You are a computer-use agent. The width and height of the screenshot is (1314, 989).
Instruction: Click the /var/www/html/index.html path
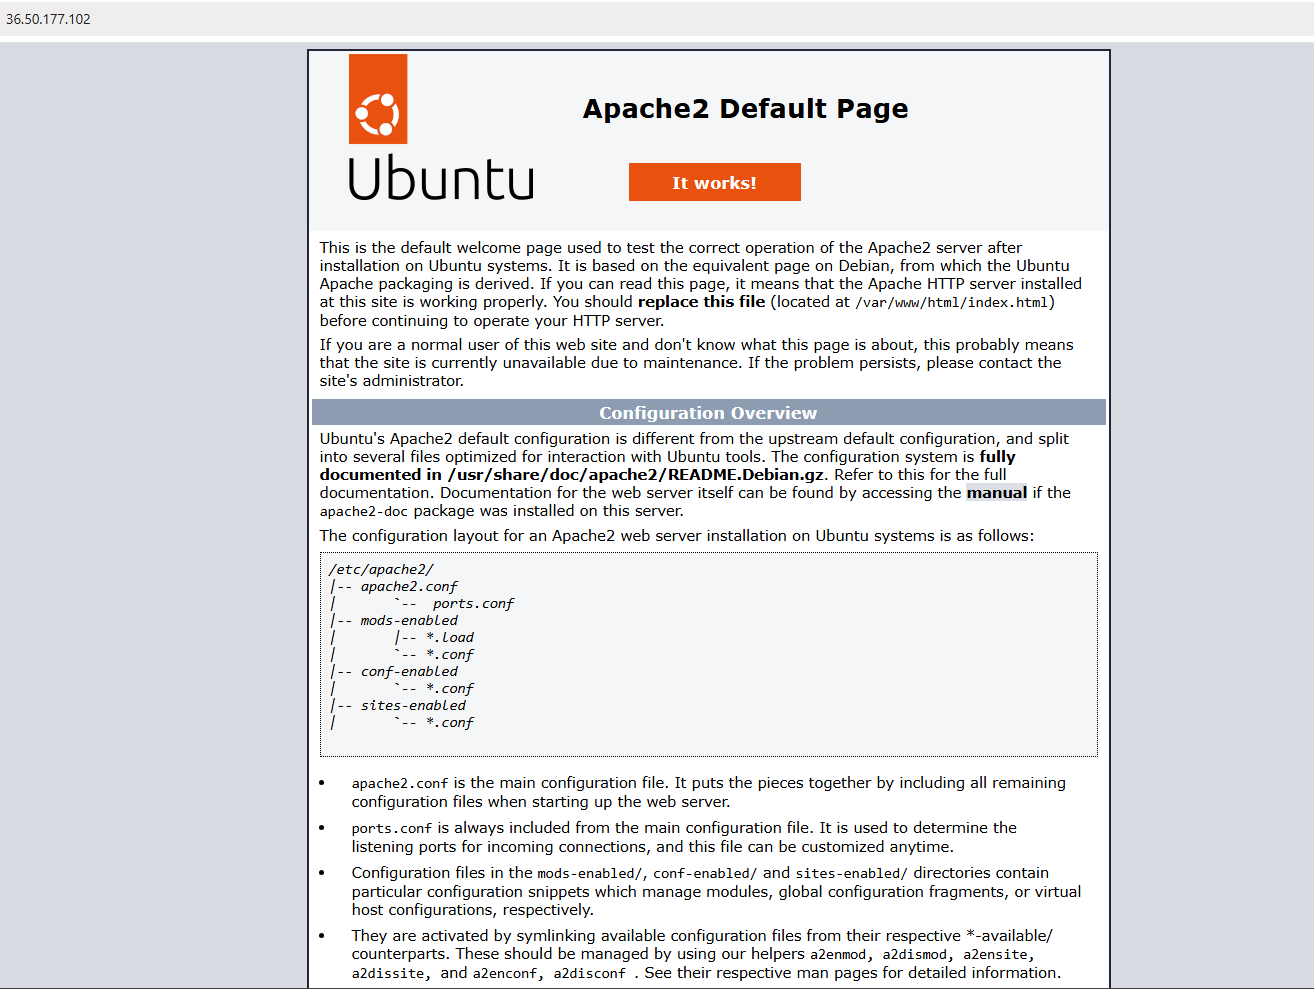click(x=952, y=303)
